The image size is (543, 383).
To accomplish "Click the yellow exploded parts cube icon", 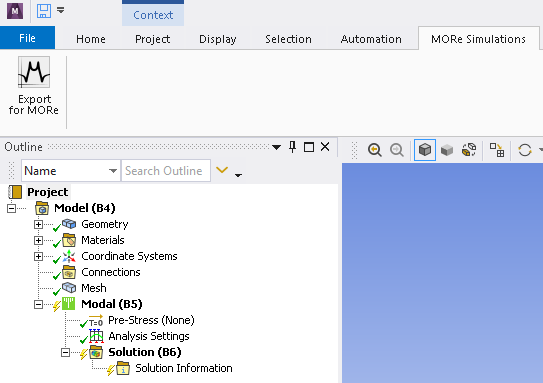I will (469, 150).
